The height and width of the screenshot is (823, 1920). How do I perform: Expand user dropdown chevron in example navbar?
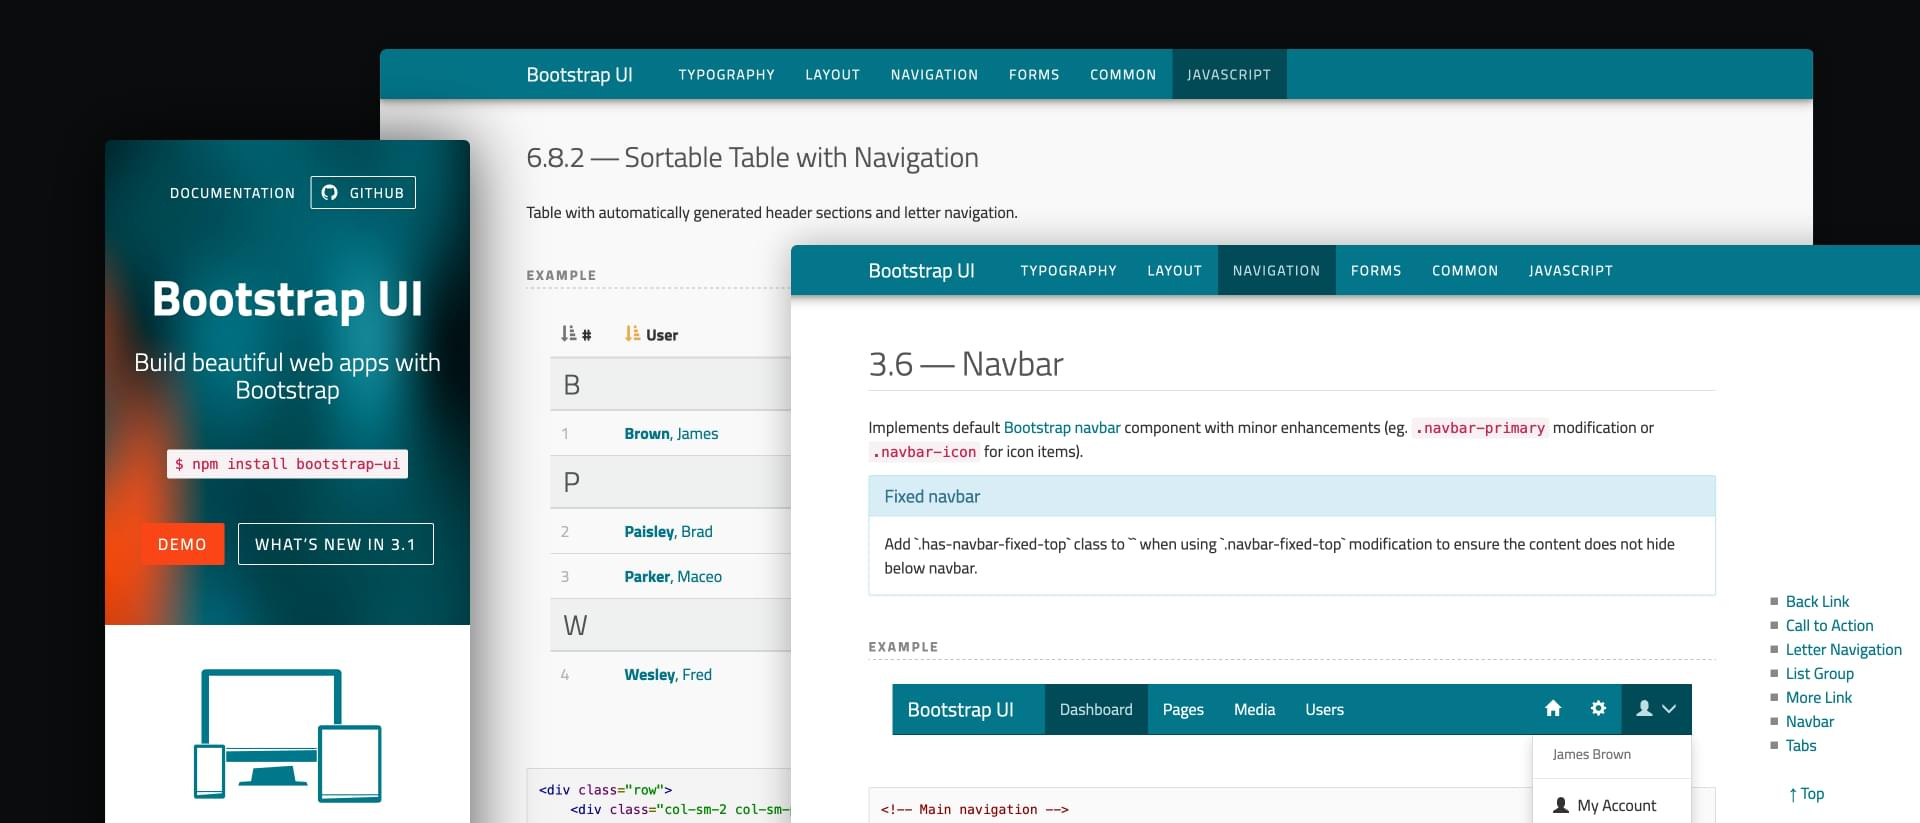point(1669,709)
